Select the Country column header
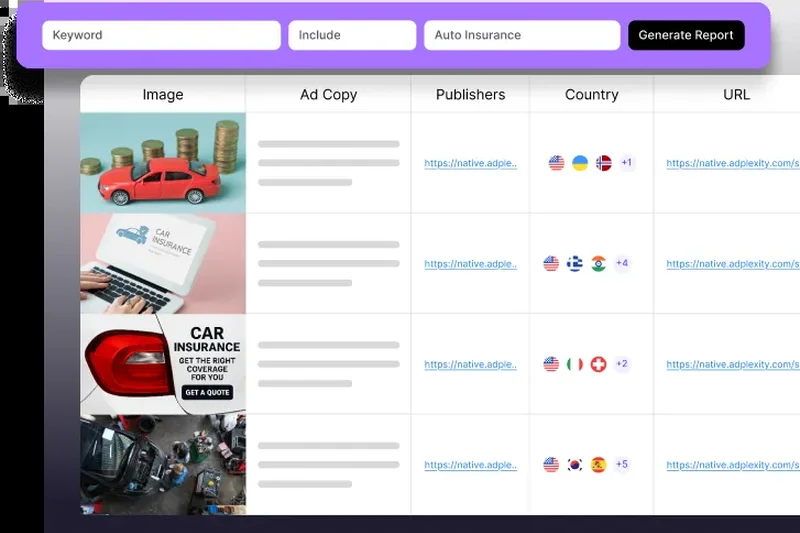 pos(591,95)
